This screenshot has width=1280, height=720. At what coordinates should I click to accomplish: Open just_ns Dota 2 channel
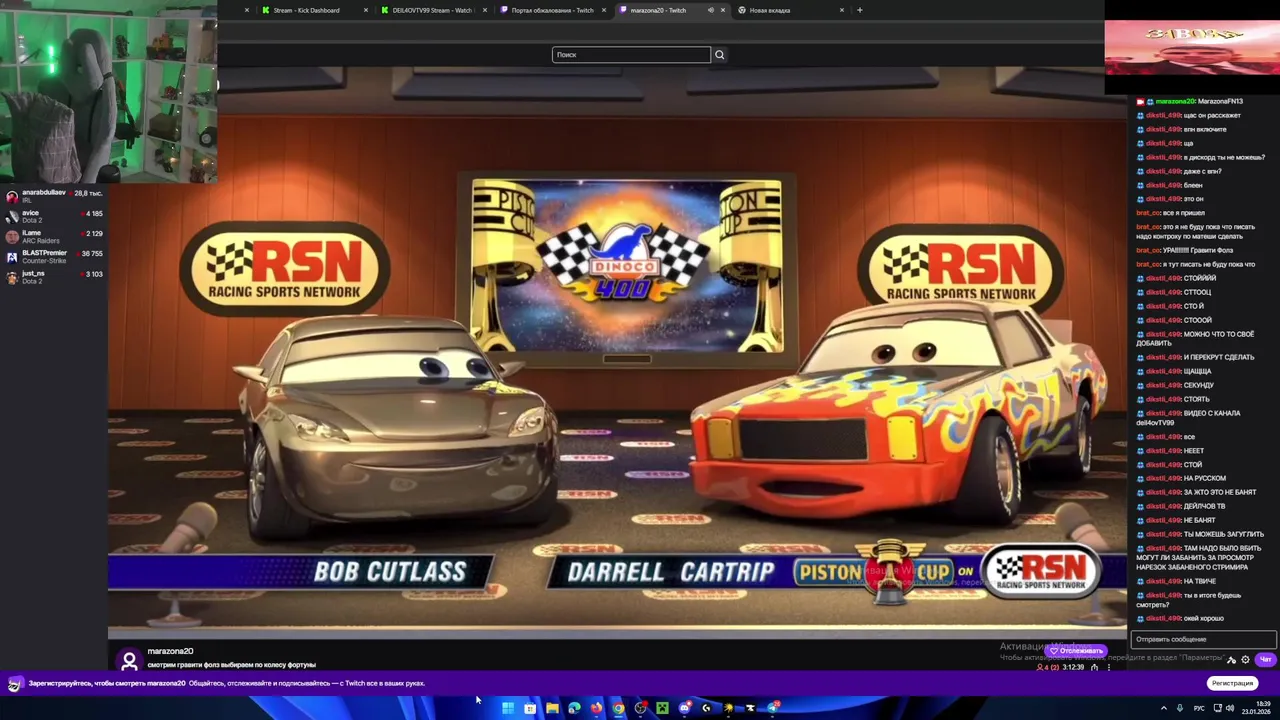[x=55, y=276]
